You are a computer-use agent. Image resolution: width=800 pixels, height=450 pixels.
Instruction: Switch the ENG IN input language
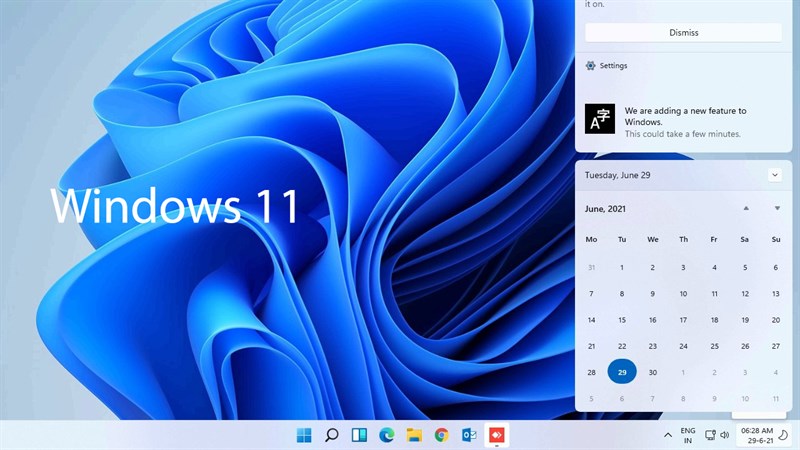(688, 435)
